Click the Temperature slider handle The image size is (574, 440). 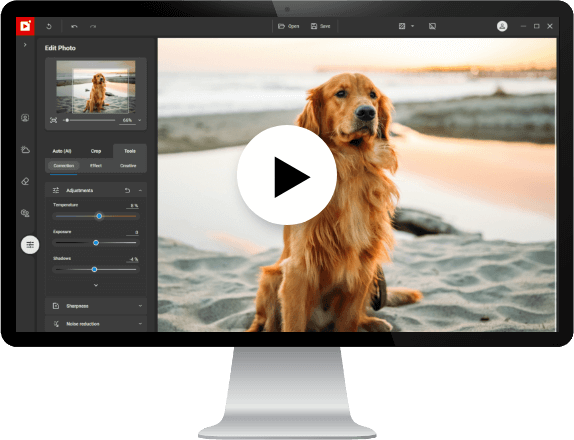click(99, 216)
